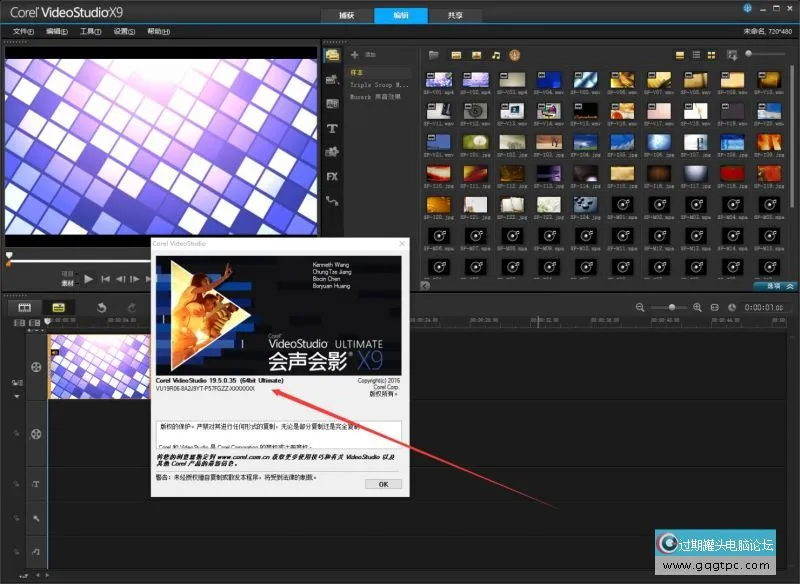Expand the options panel at library bottom-right
Image resolution: width=800 pixels, height=584 pixels.
(x=773, y=286)
